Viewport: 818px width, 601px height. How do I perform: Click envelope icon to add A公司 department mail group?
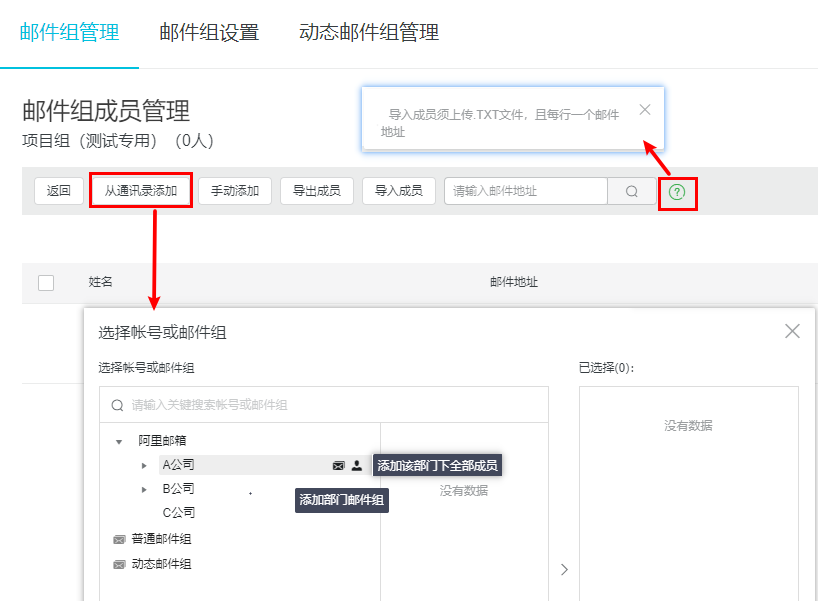pos(339,465)
